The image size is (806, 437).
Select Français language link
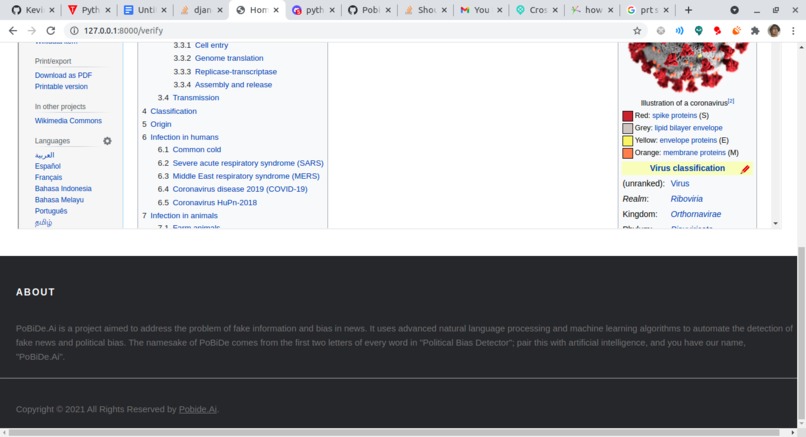[x=48, y=177]
